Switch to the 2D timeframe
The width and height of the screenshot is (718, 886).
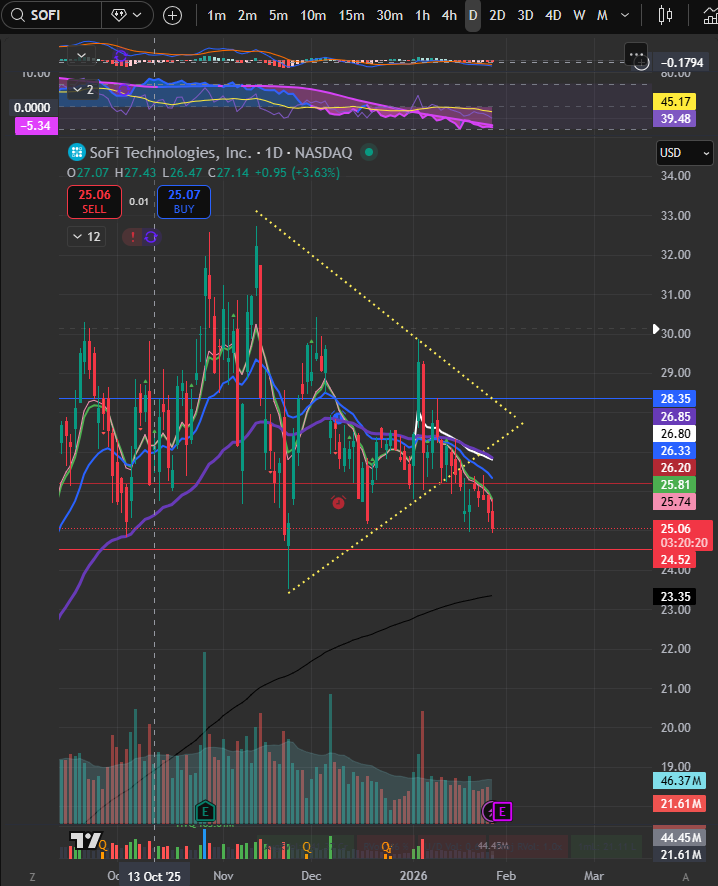(497, 15)
